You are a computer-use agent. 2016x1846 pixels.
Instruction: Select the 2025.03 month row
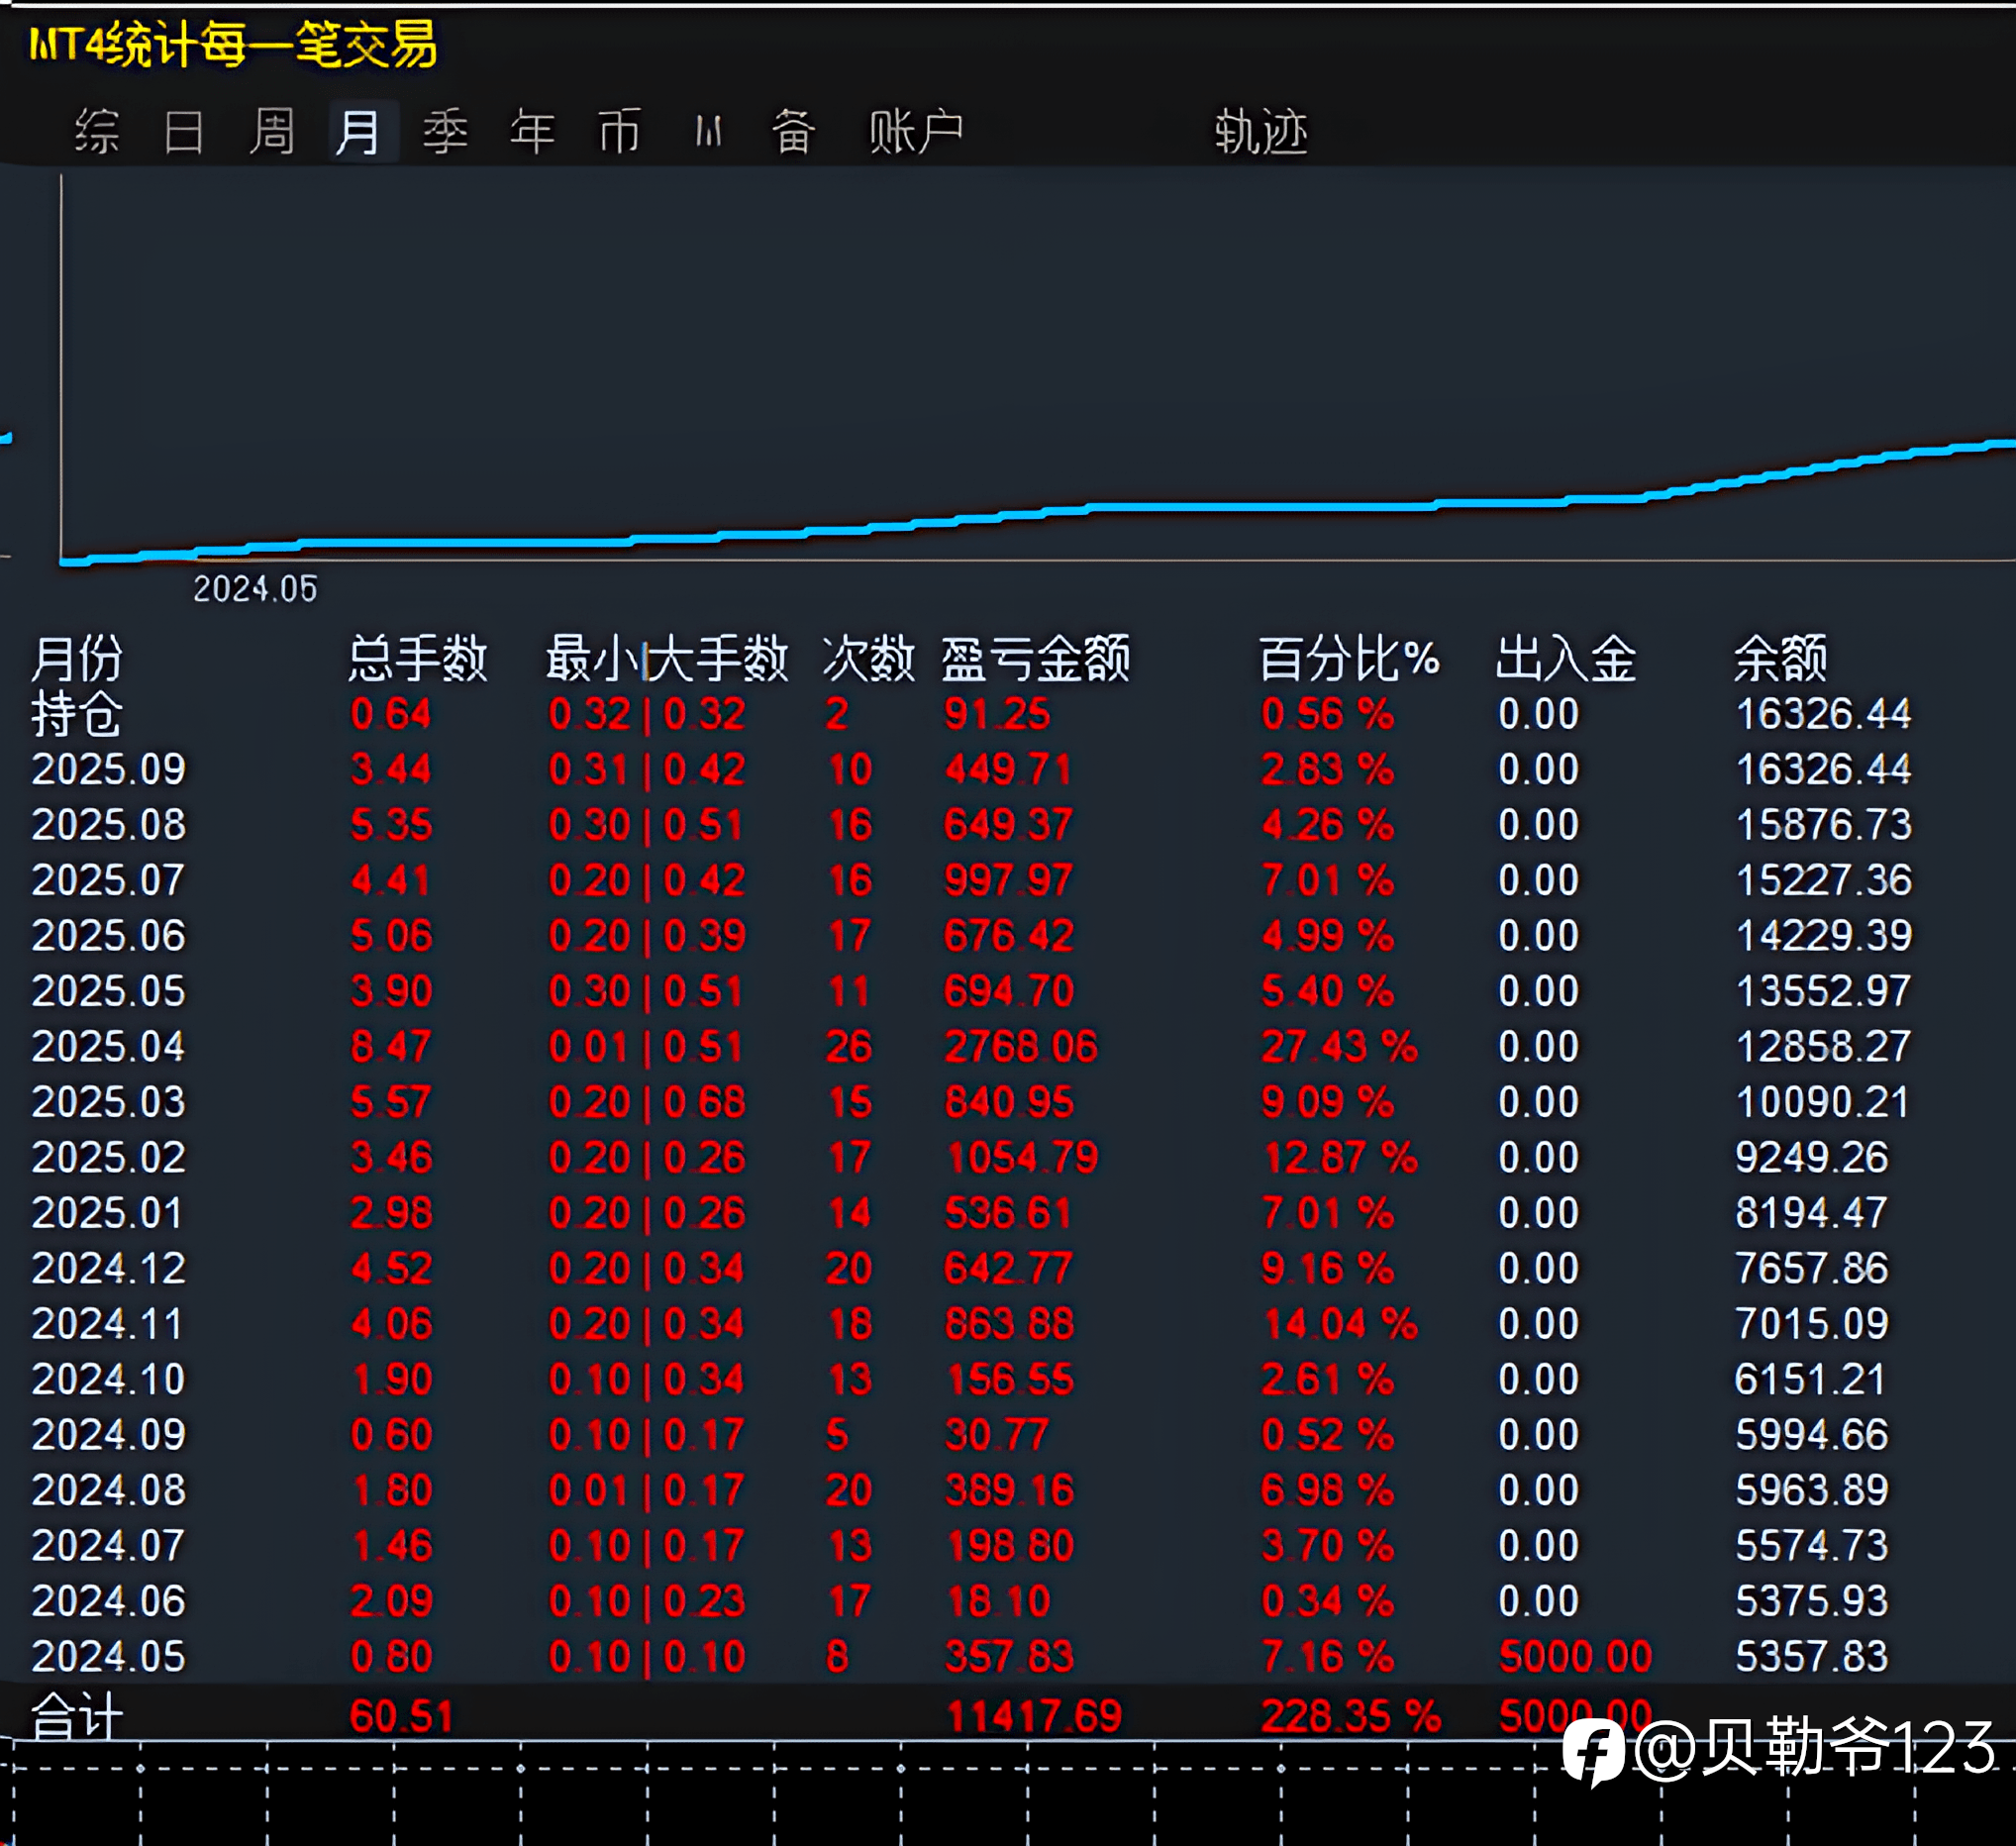[x=970, y=1102]
